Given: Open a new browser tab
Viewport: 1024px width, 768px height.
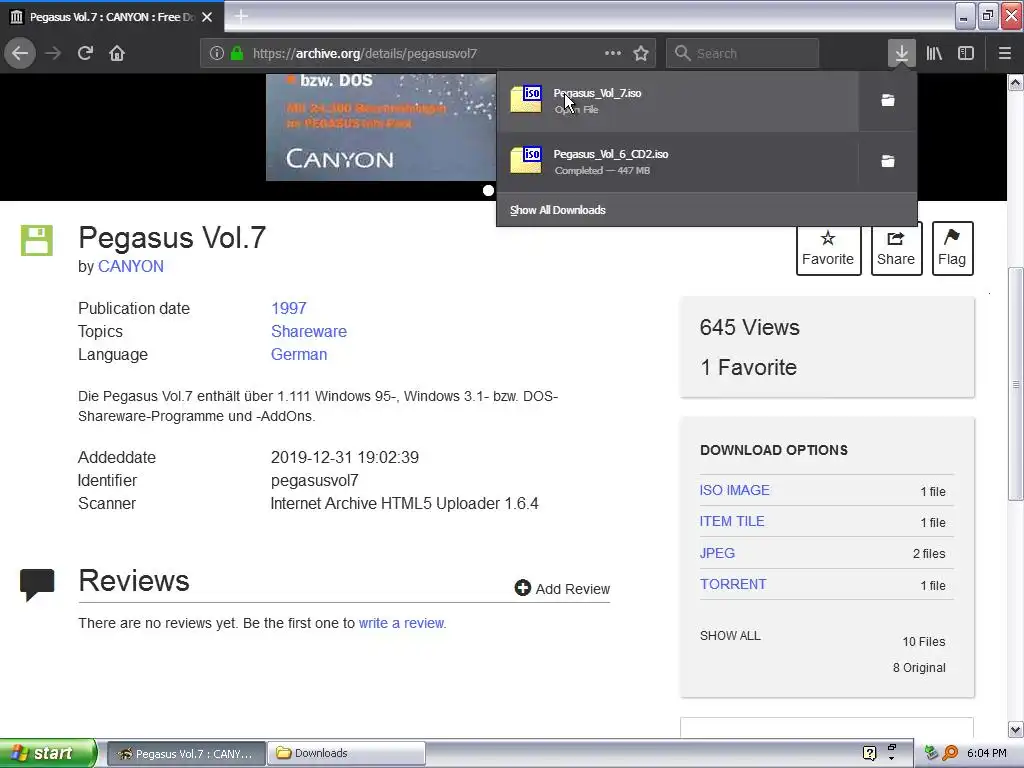Looking at the screenshot, I should (241, 16).
